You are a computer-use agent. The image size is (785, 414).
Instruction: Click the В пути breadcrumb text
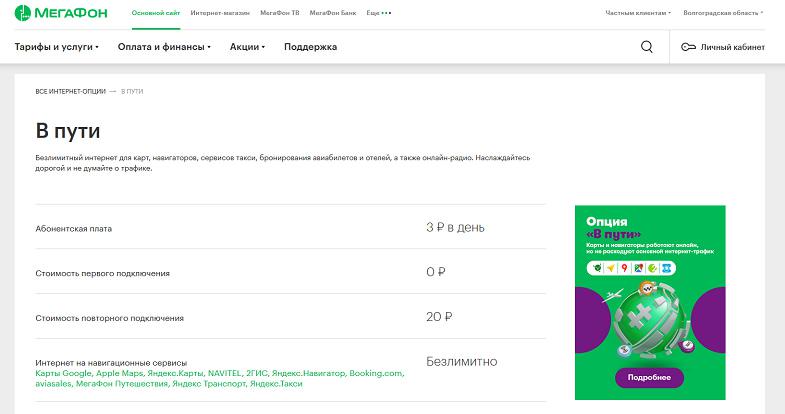(132, 92)
